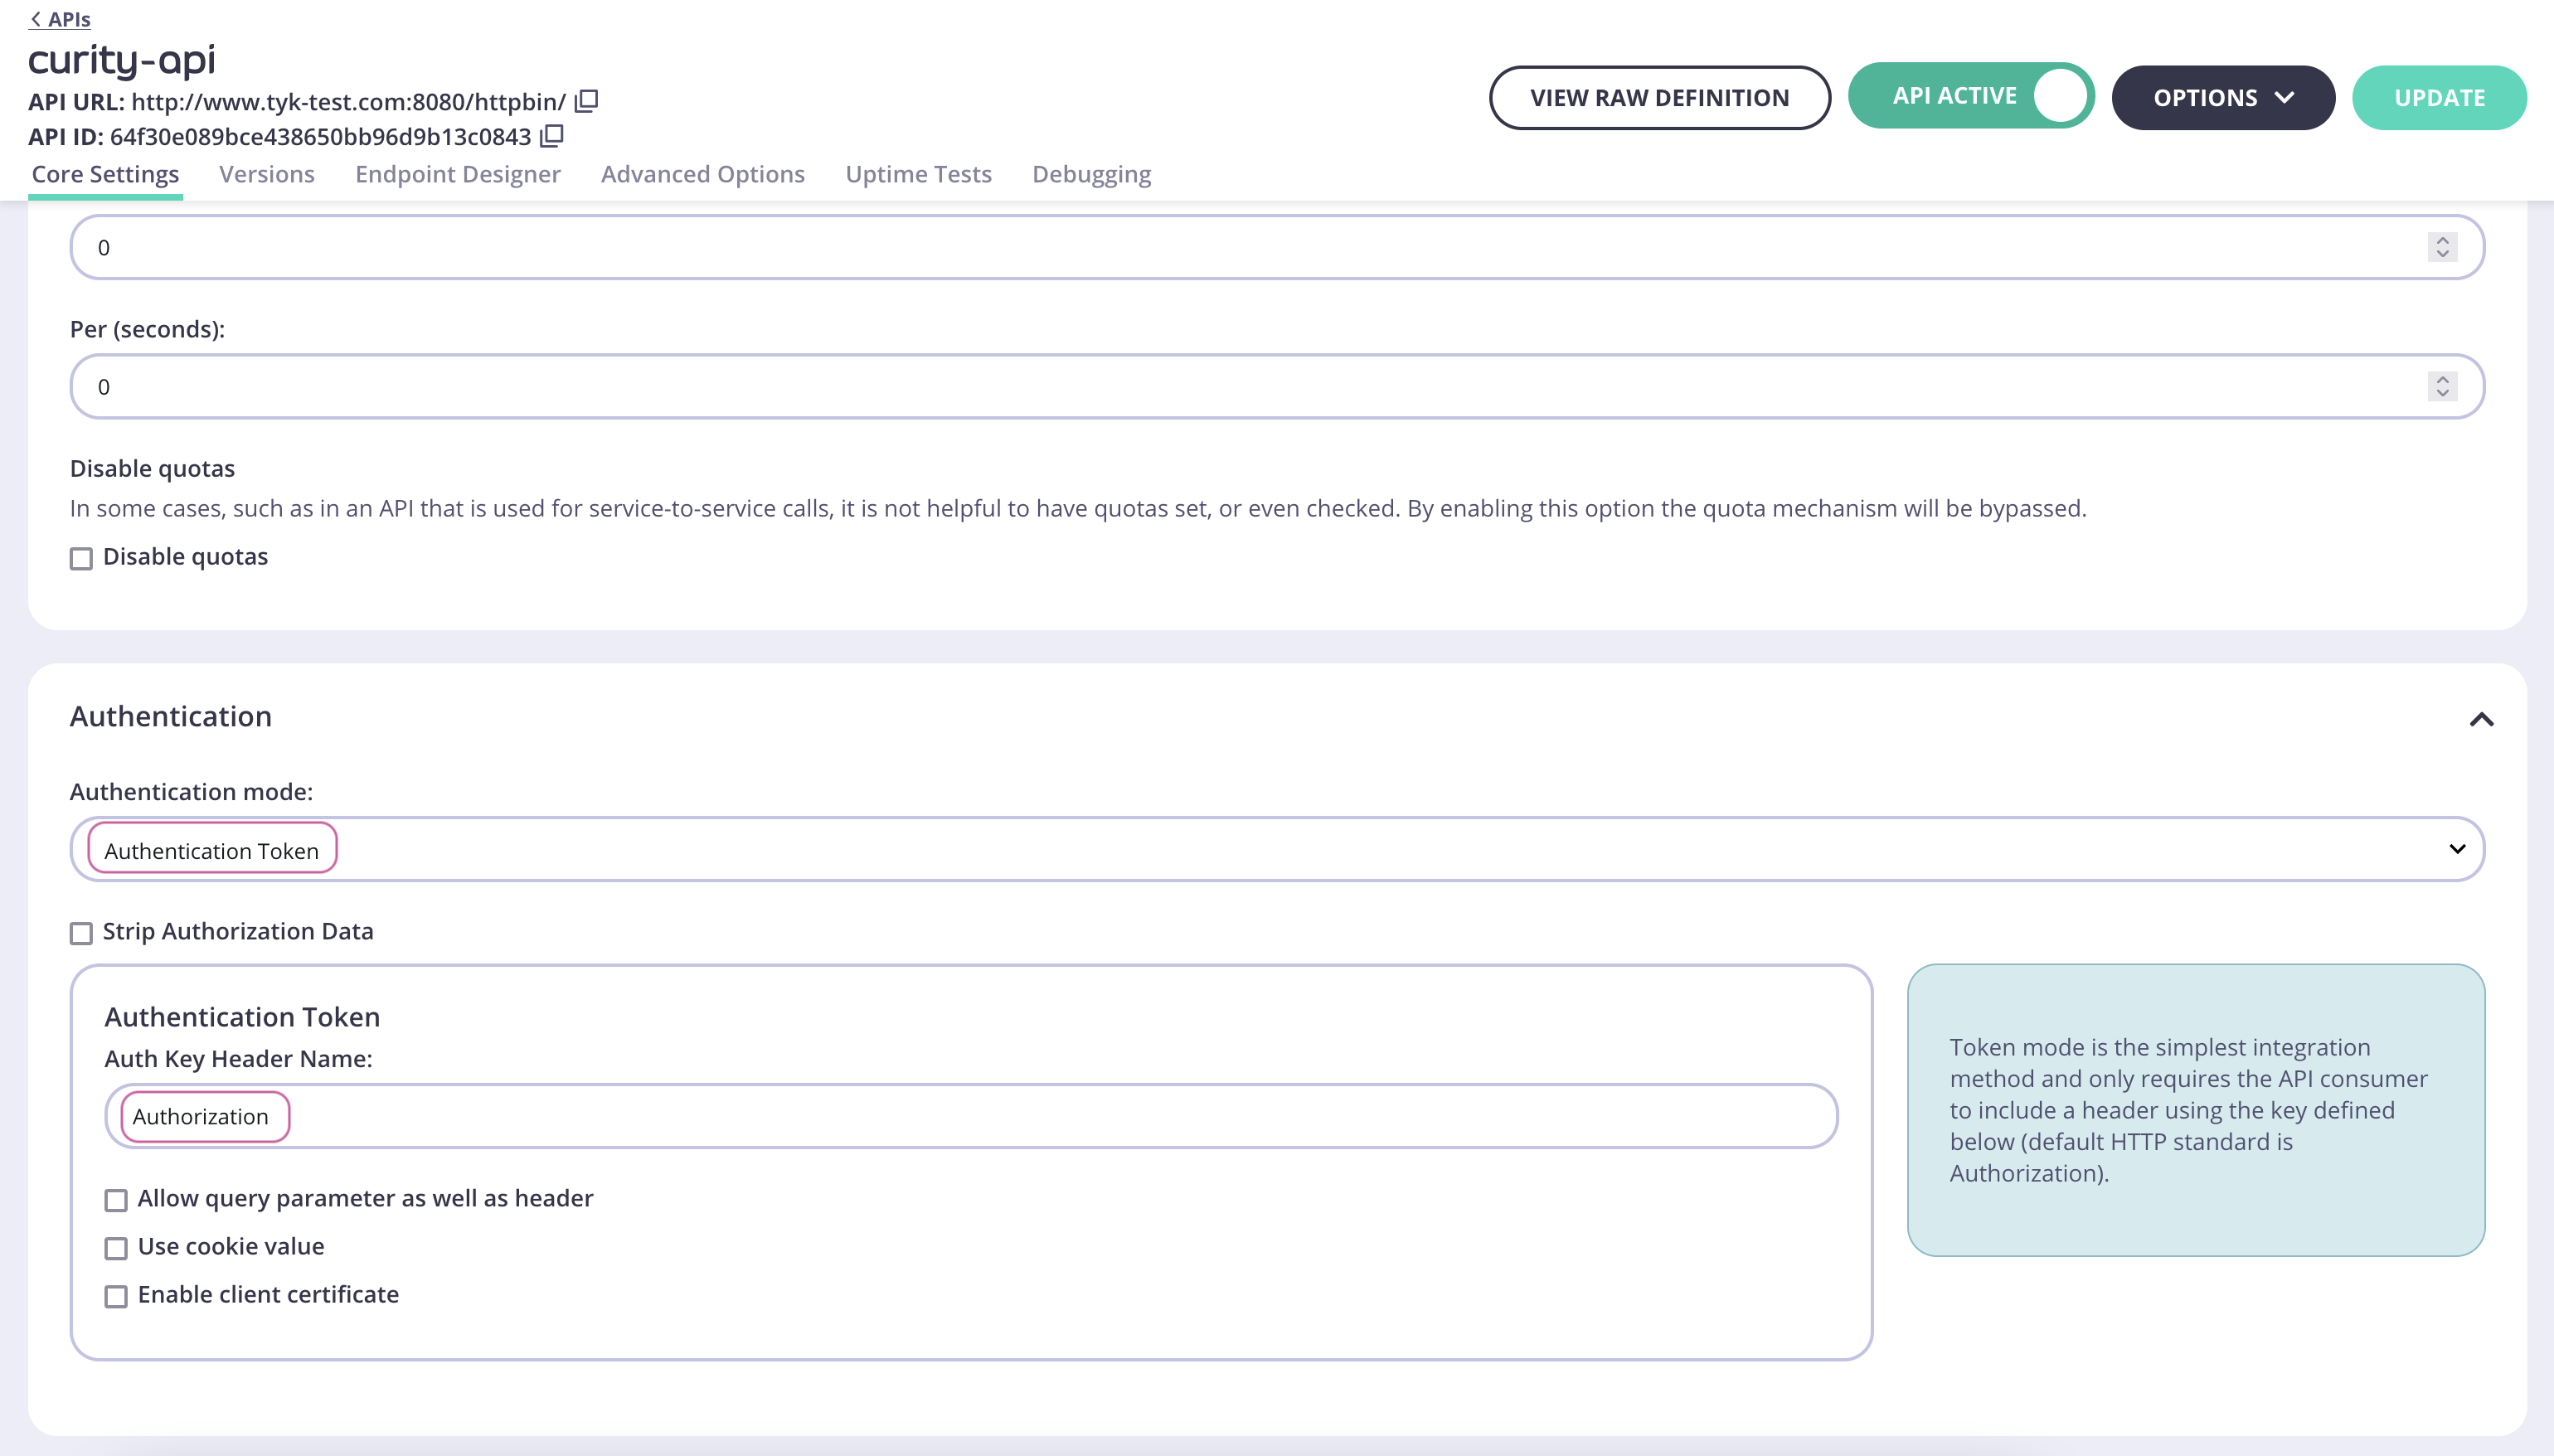Check the Use cookie value option
This screenshot has width=2554, height=1456.
[x=117, y=1248]
